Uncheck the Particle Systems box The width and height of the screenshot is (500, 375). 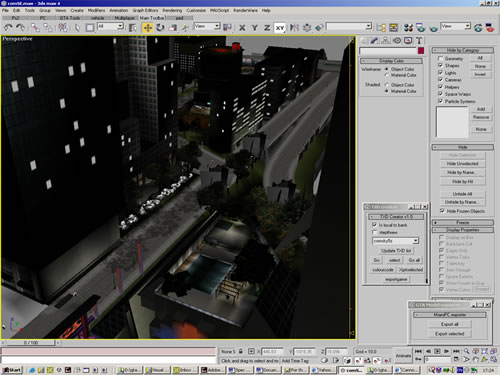coord(440,101)
